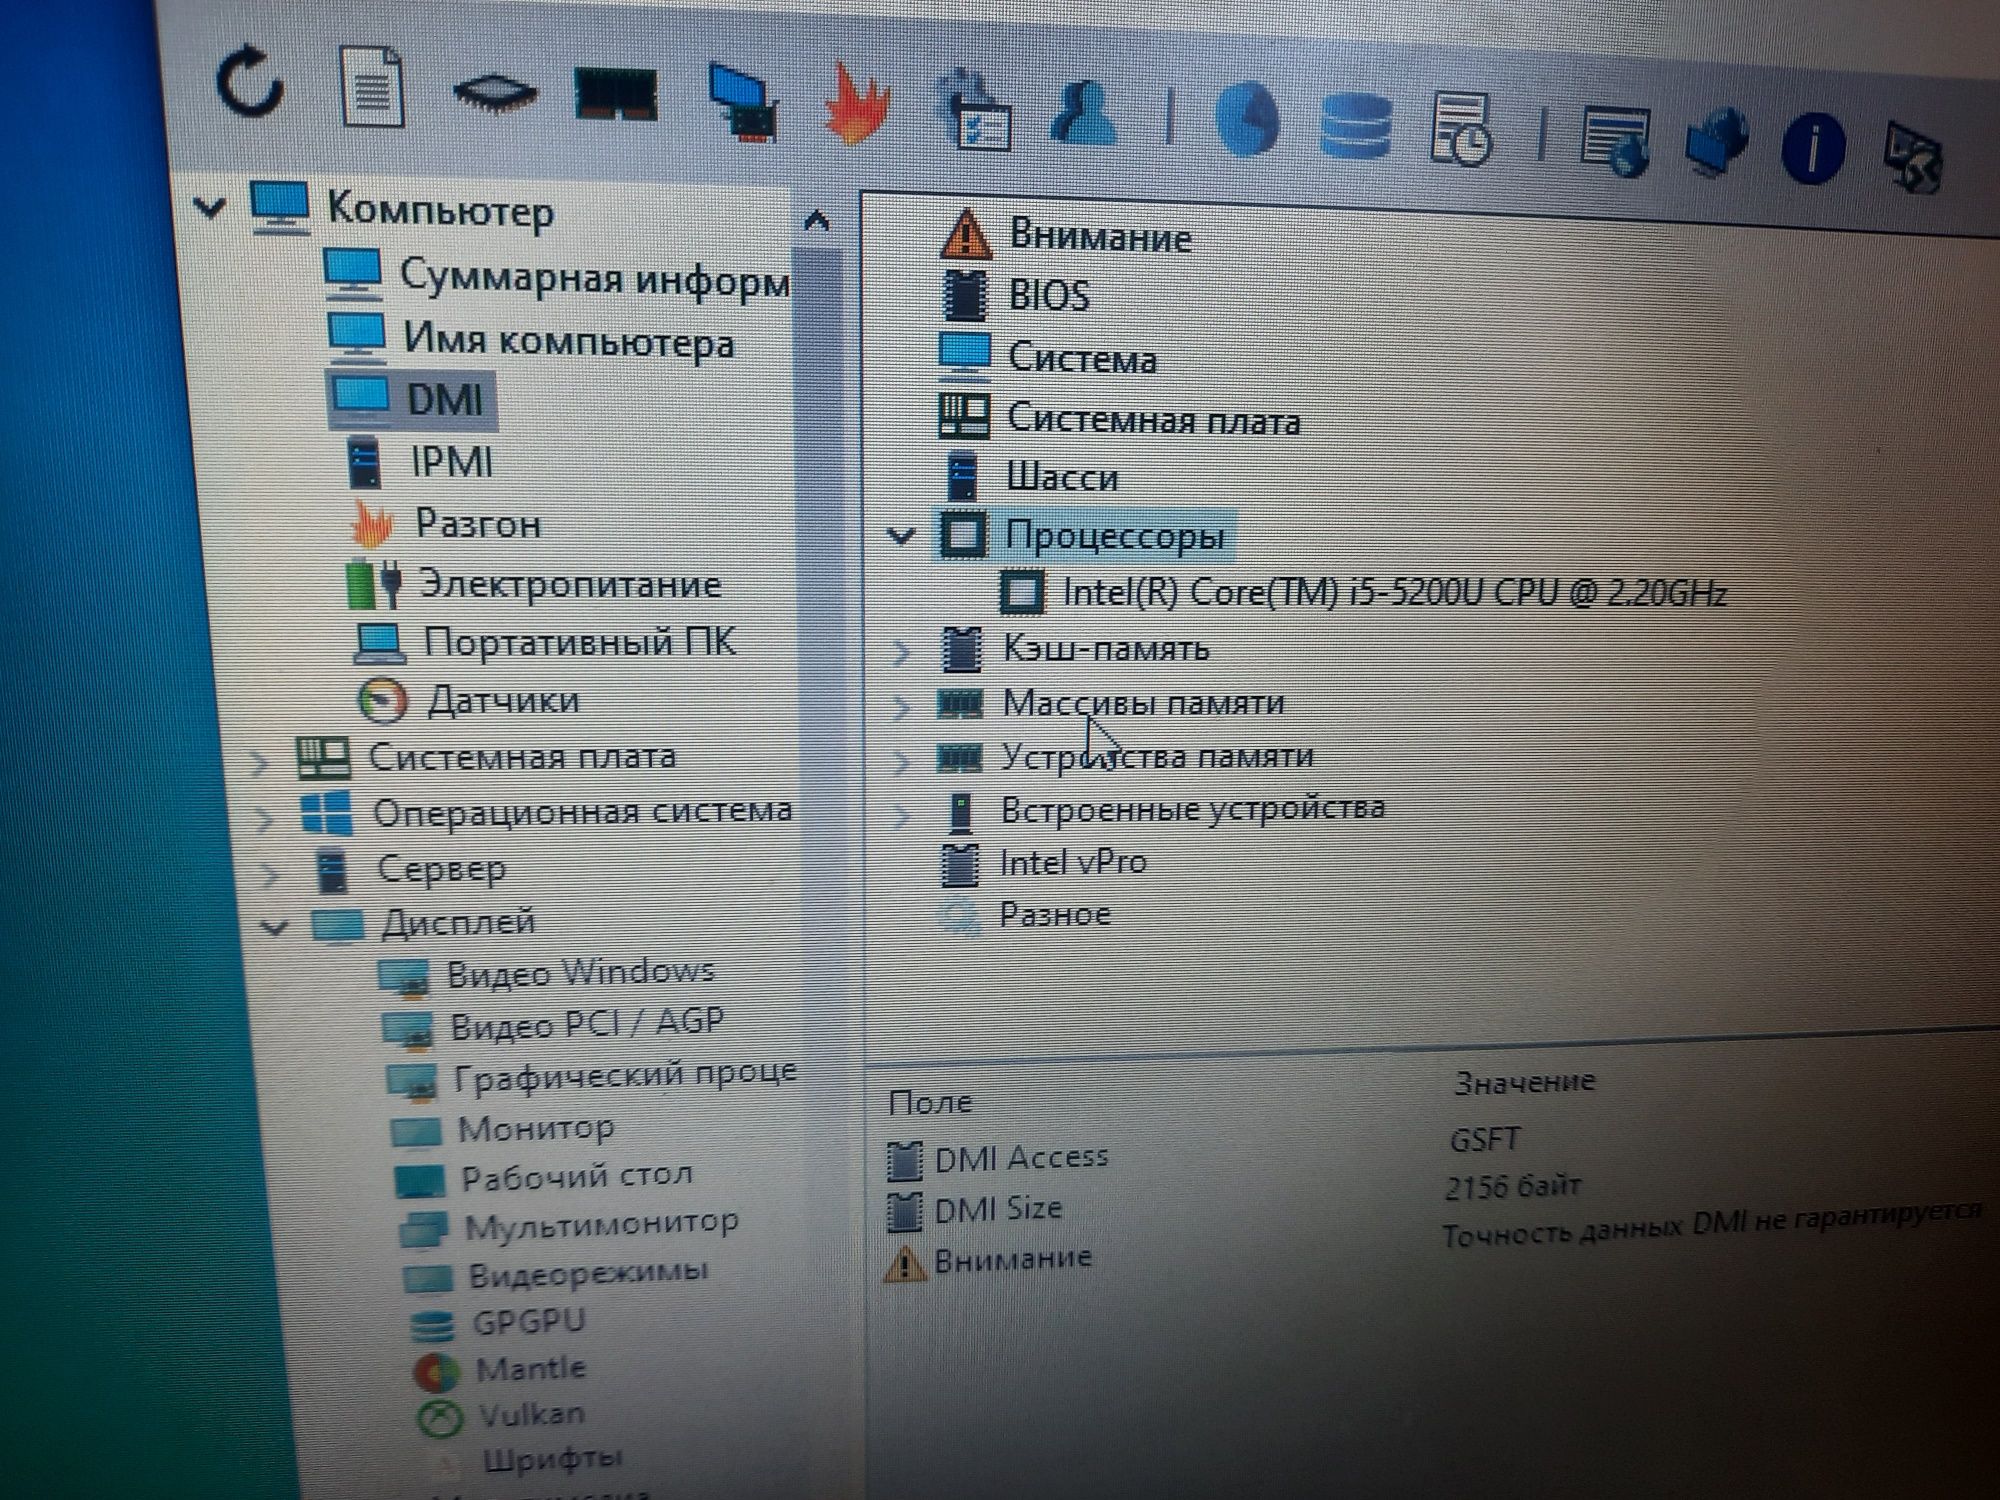The image size is (2000, 1500).
Task: Expand the Системная плата left tree node
Action: click(260, 763)
